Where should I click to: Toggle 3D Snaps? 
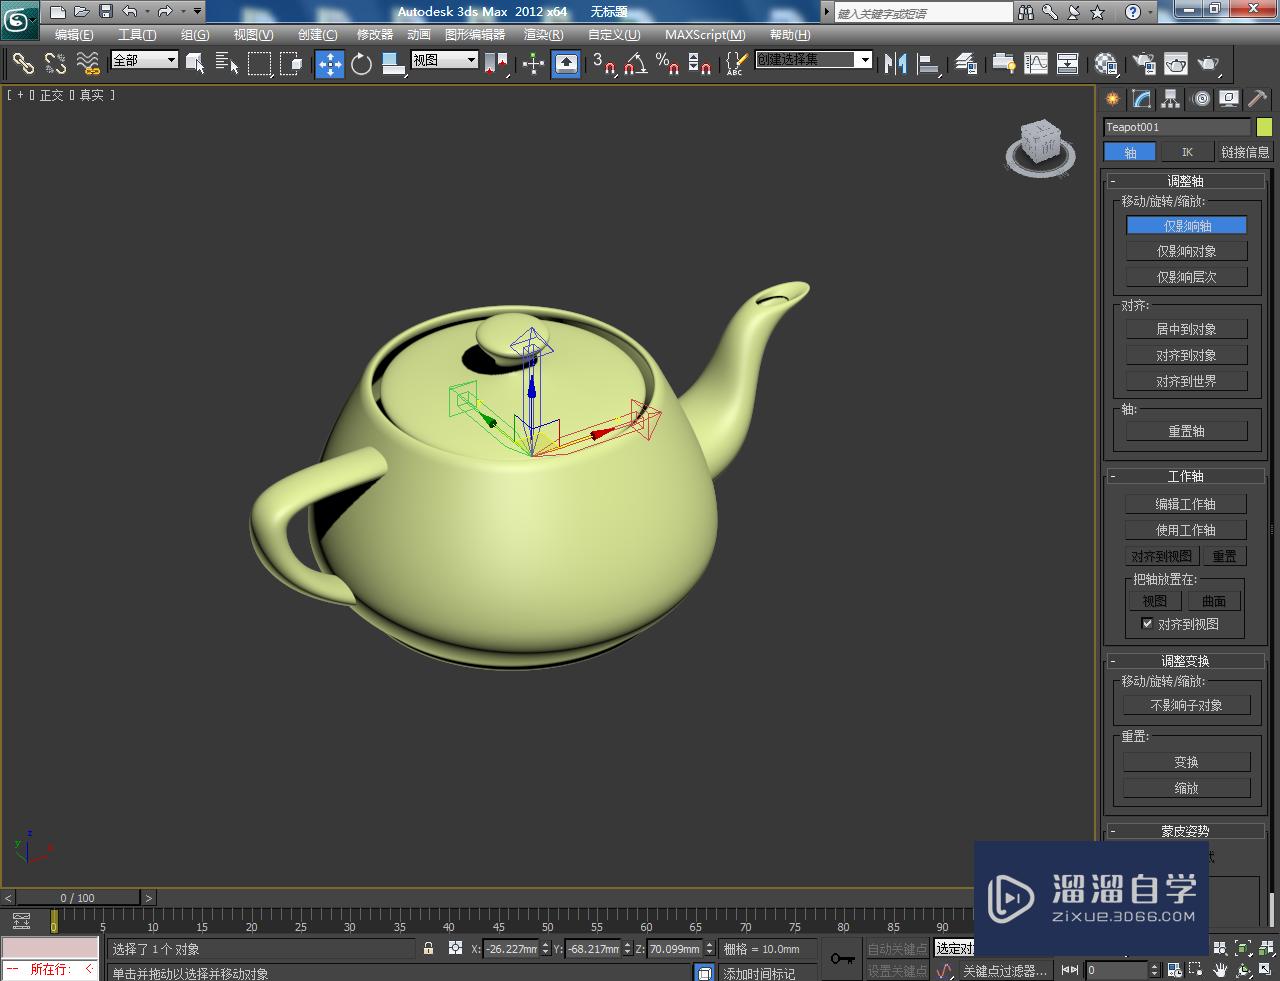click(604, 63)
